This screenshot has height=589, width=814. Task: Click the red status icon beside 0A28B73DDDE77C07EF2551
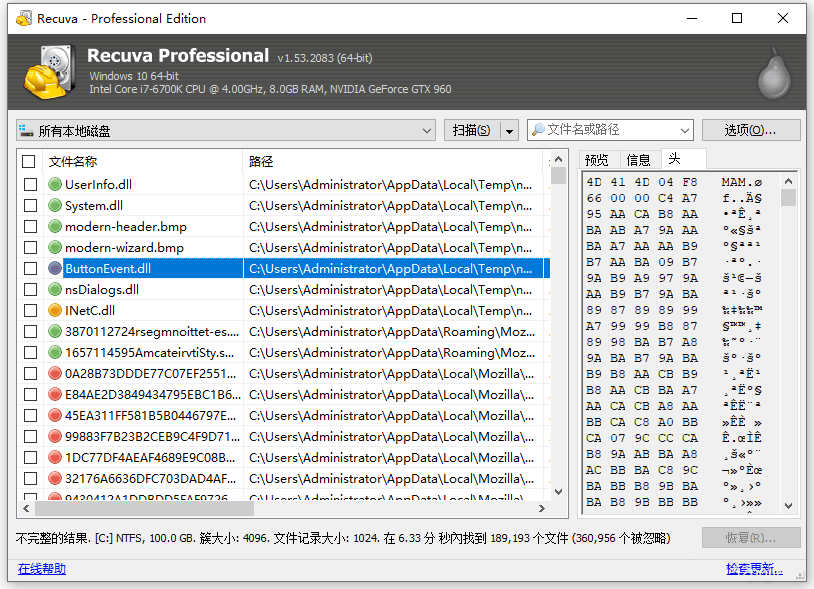pyautogui.click(x=55, y=373)
